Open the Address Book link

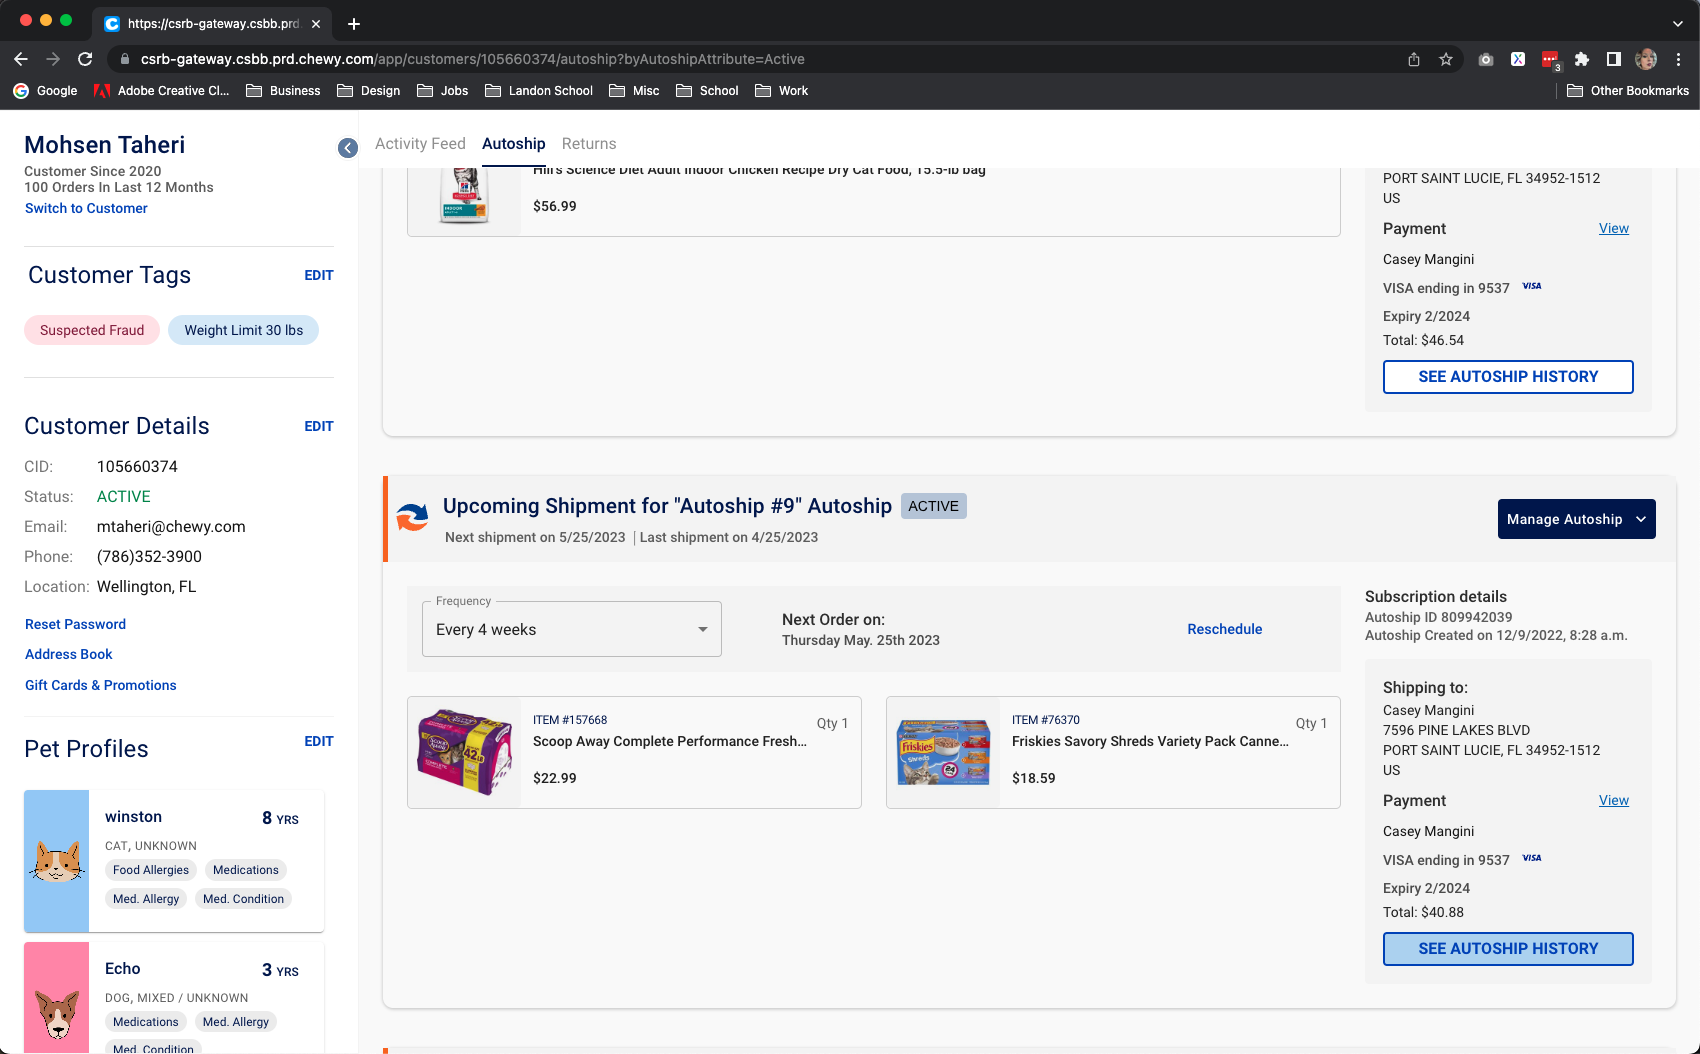69,654
